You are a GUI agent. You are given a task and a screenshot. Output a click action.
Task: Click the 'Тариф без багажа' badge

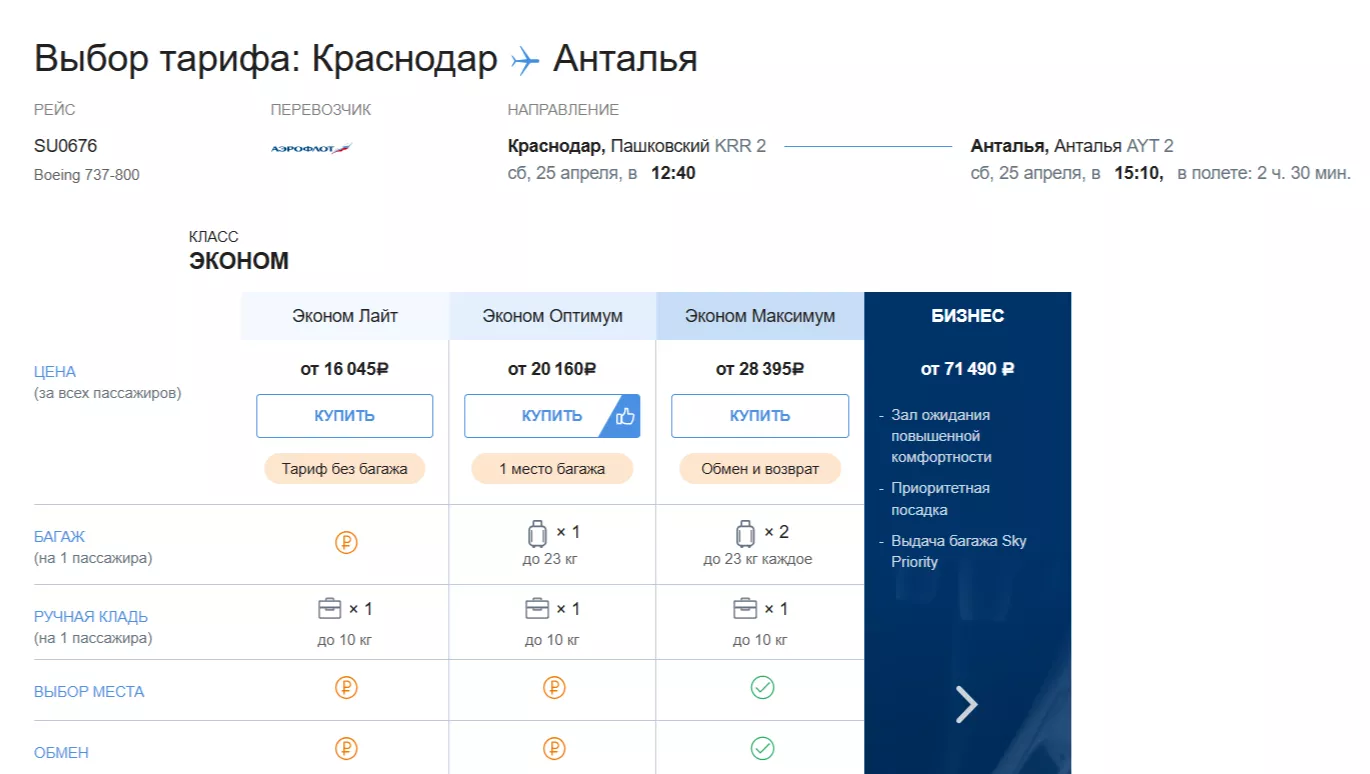(345, 469)
